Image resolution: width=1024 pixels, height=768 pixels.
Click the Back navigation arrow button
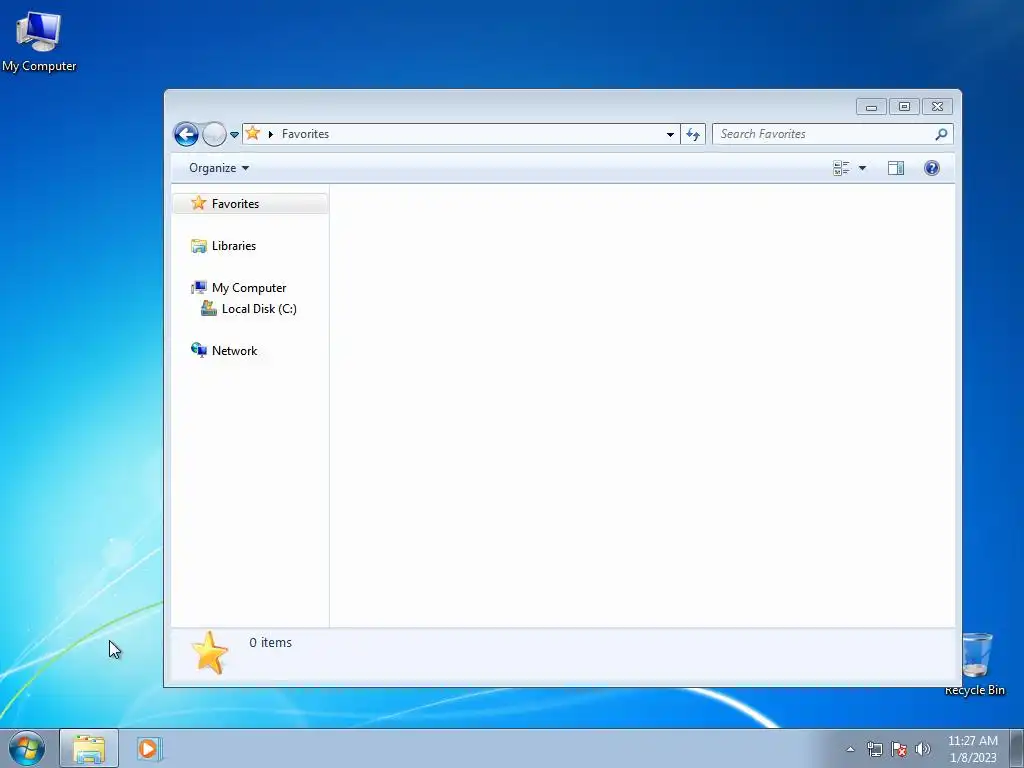pyautogui.click(x=186, y=135)
